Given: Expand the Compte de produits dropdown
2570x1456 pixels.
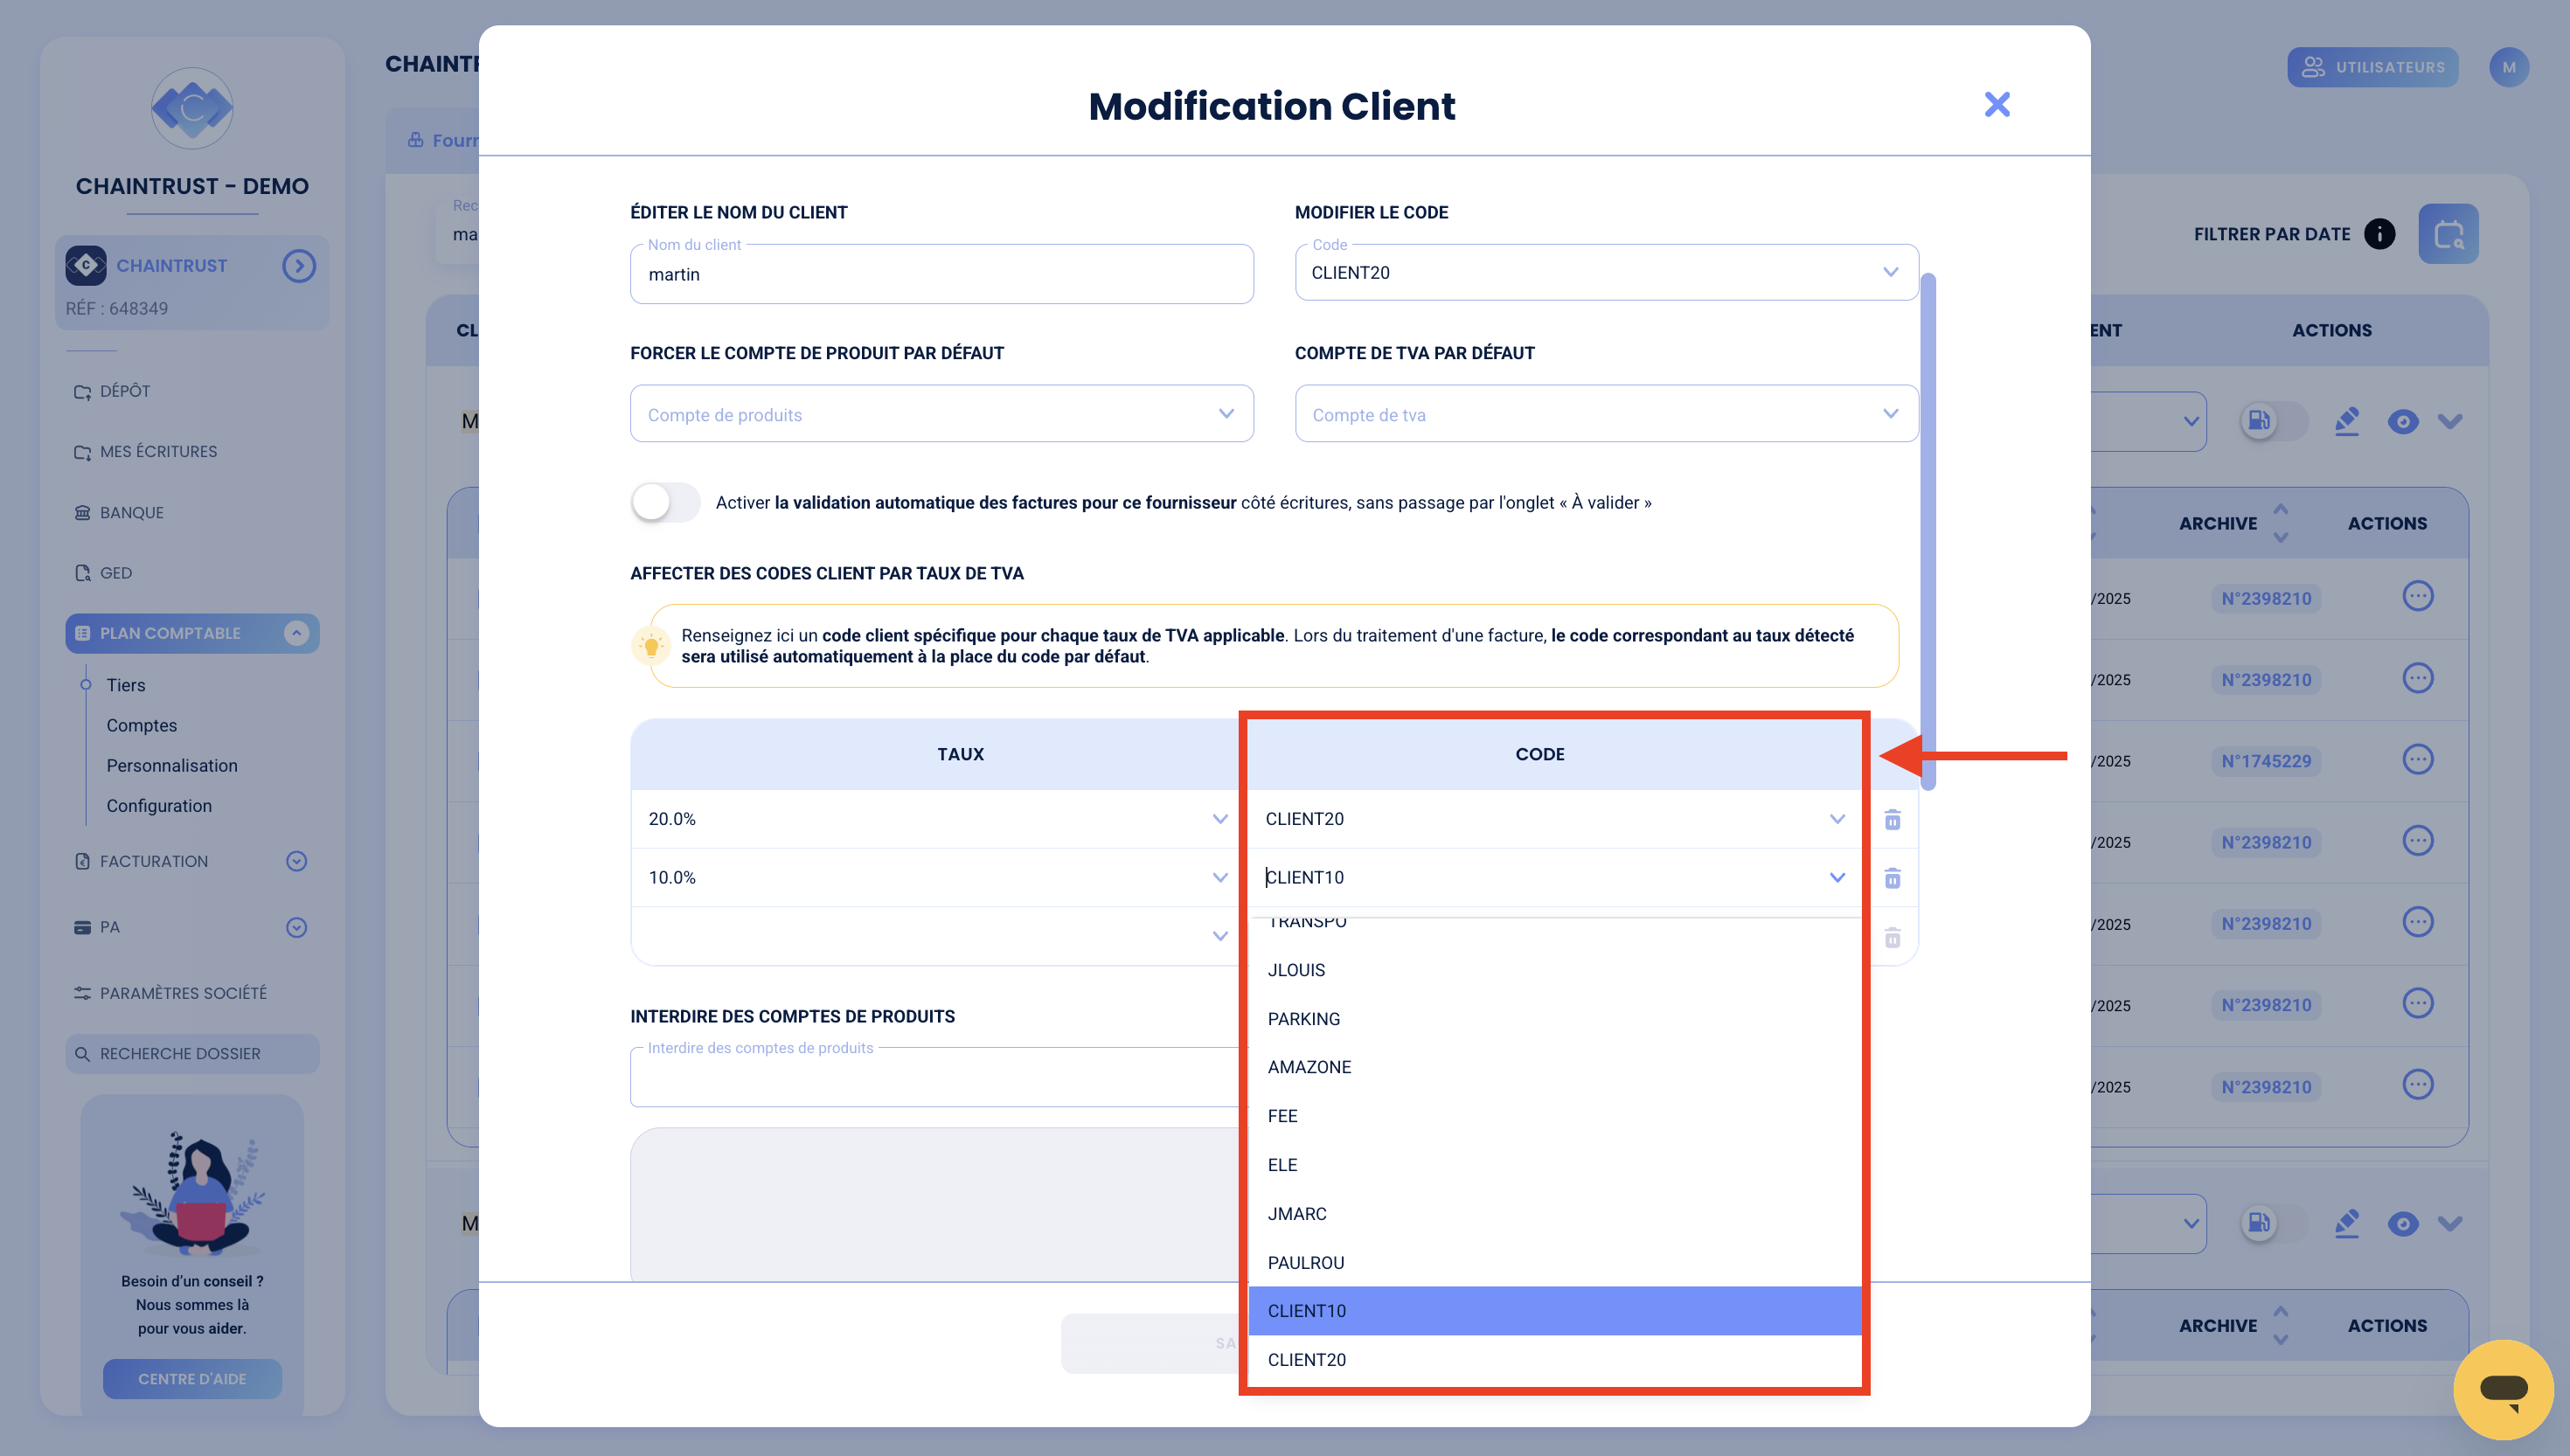Looking at the screenshot, I should 1224,413.
